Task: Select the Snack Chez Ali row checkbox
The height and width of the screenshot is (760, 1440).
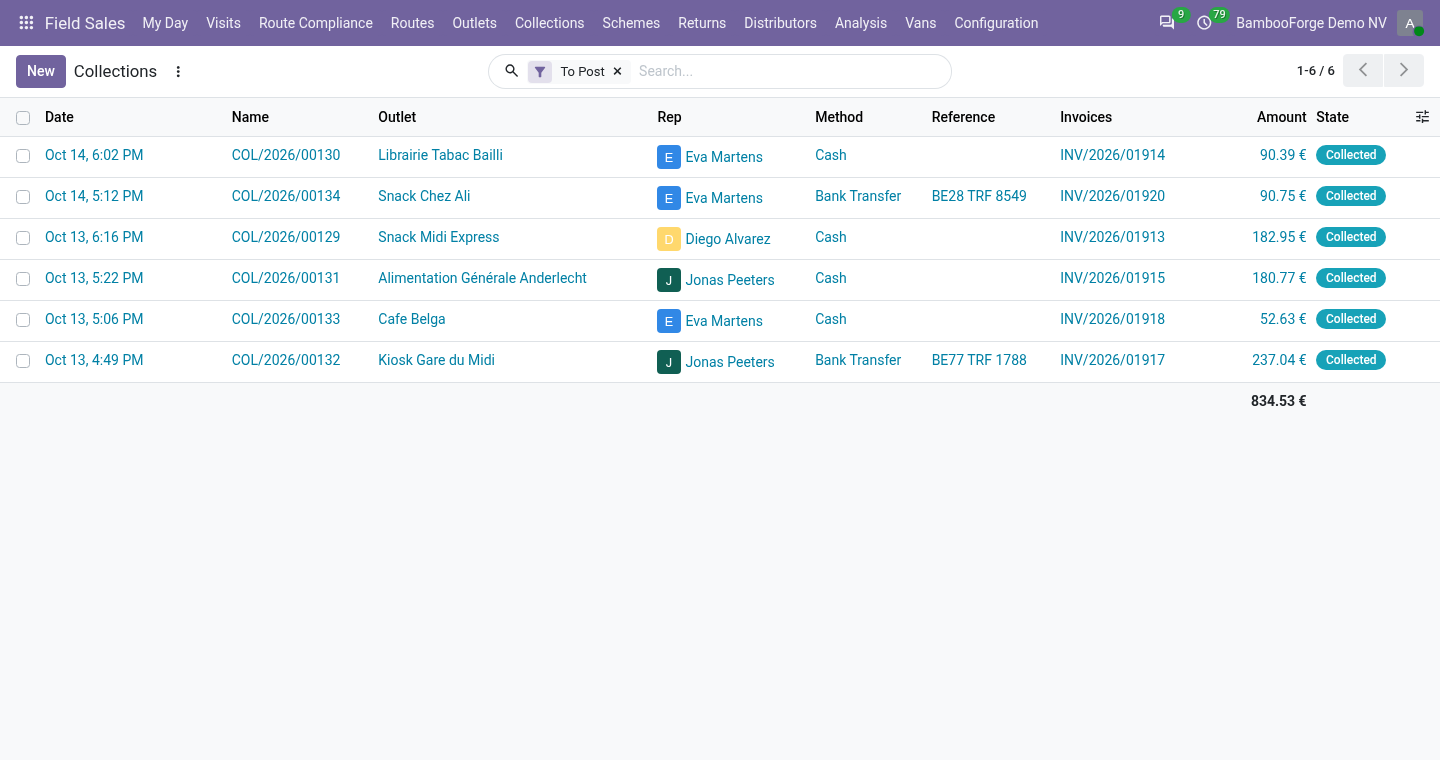Action: pyautogui.click(x=23, y=197)
